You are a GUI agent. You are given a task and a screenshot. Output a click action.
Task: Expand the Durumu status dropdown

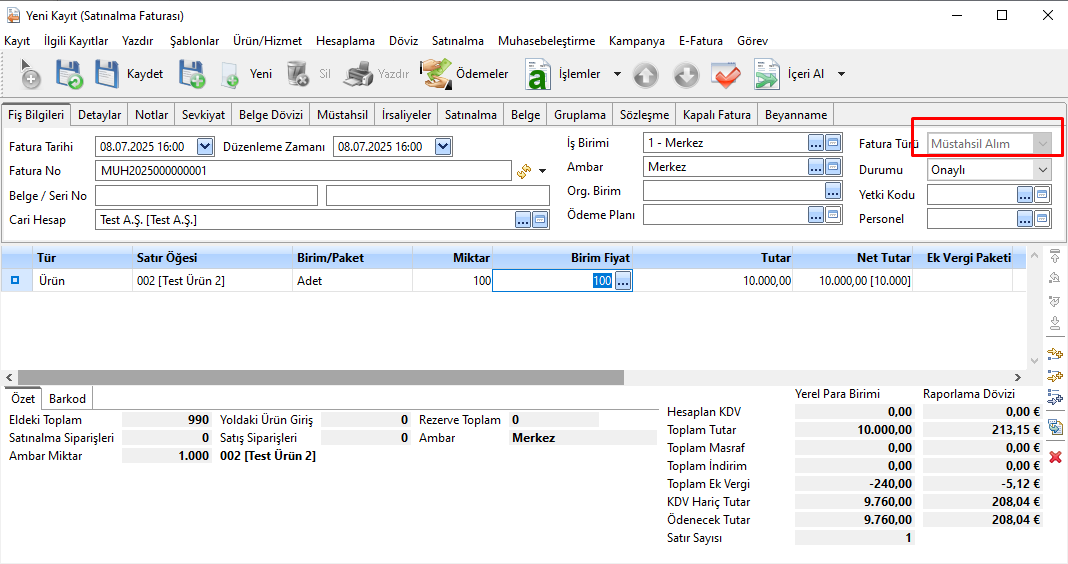[1042, 170]
